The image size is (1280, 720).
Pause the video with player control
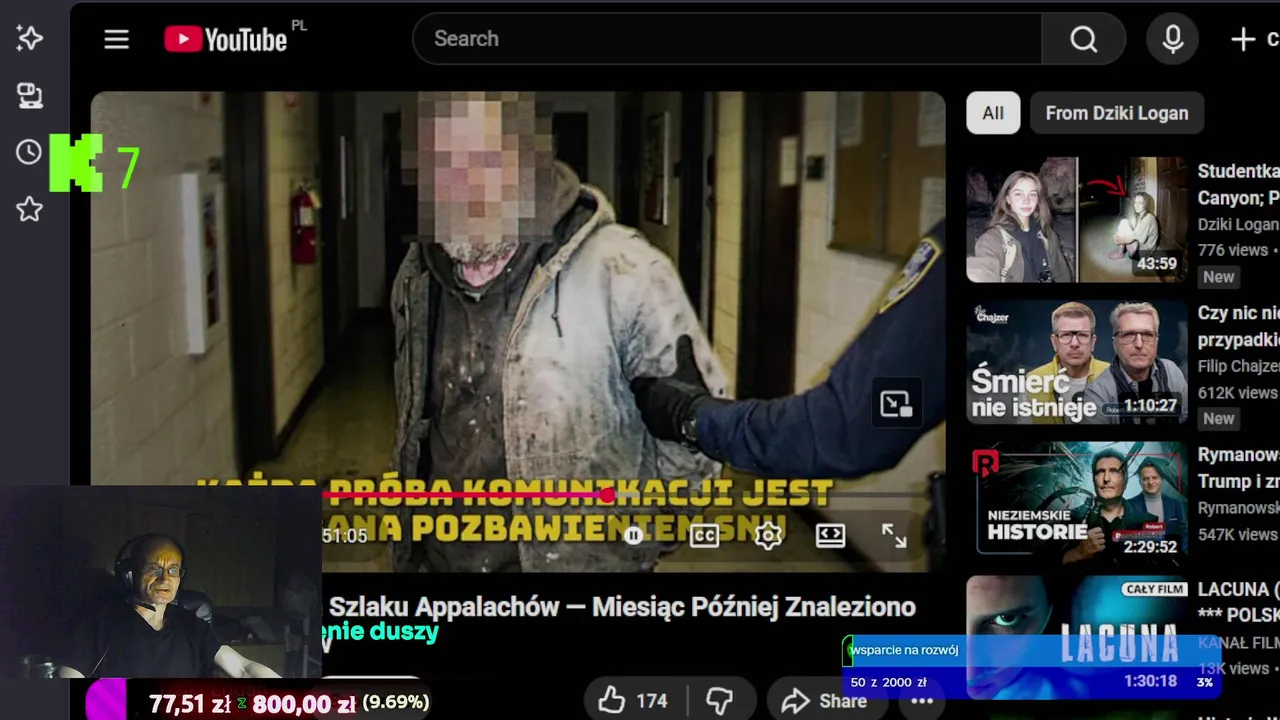[x=633, y=536]
